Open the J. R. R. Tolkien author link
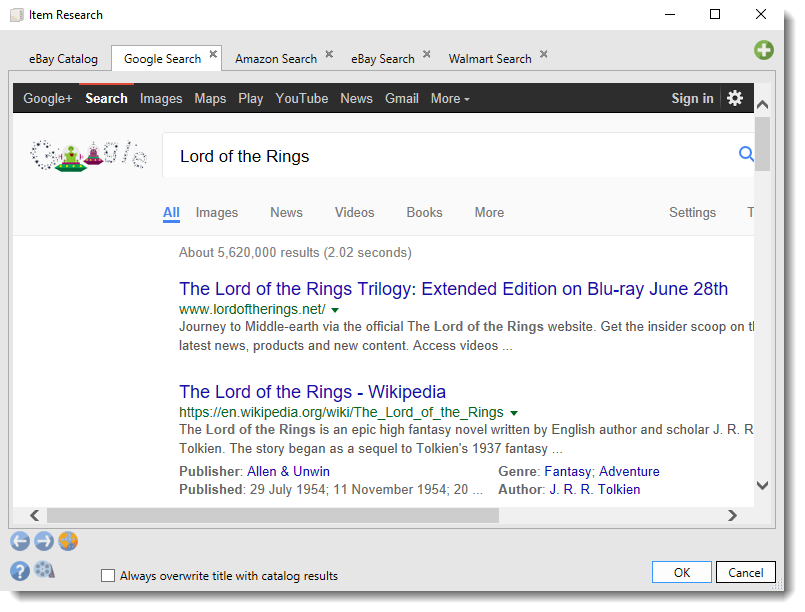The height and width of the screenshot is (612, 805). pos(595,489)
